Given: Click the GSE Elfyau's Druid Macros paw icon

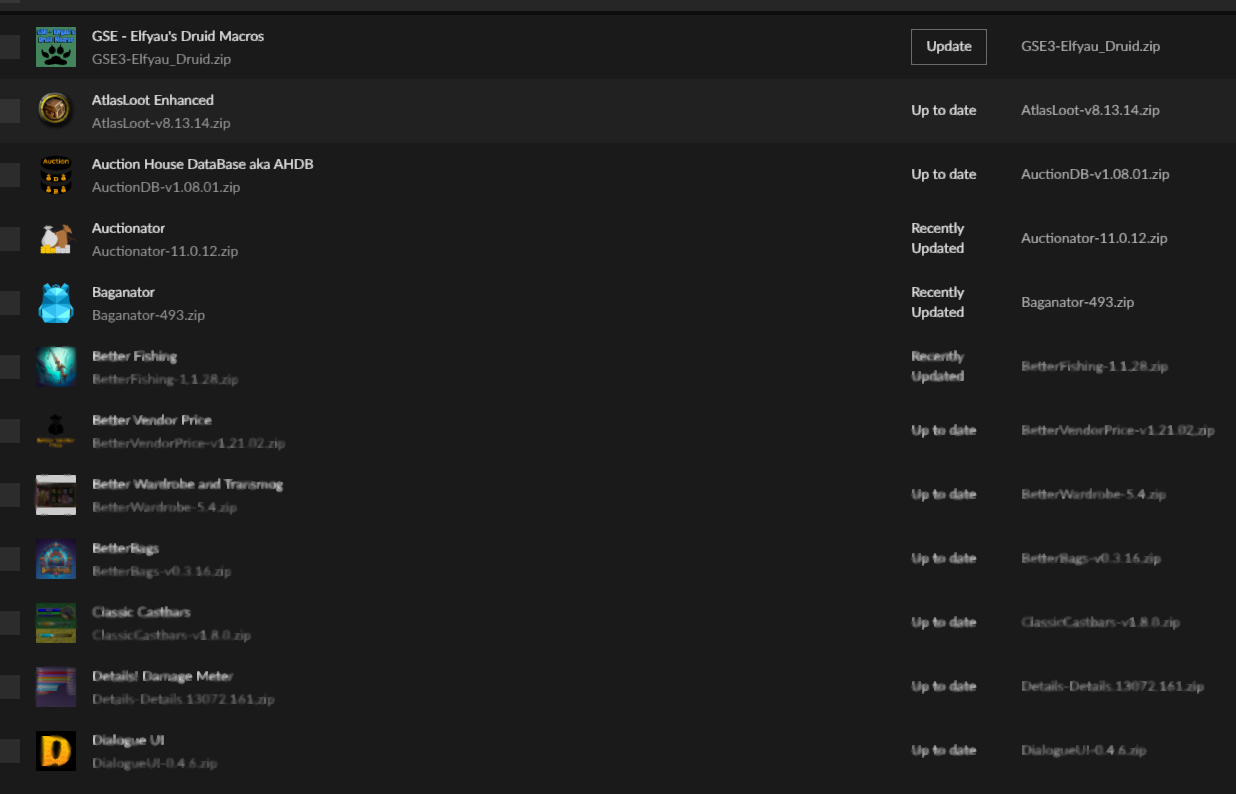Looking at the screenshot, I should [56, 47].
